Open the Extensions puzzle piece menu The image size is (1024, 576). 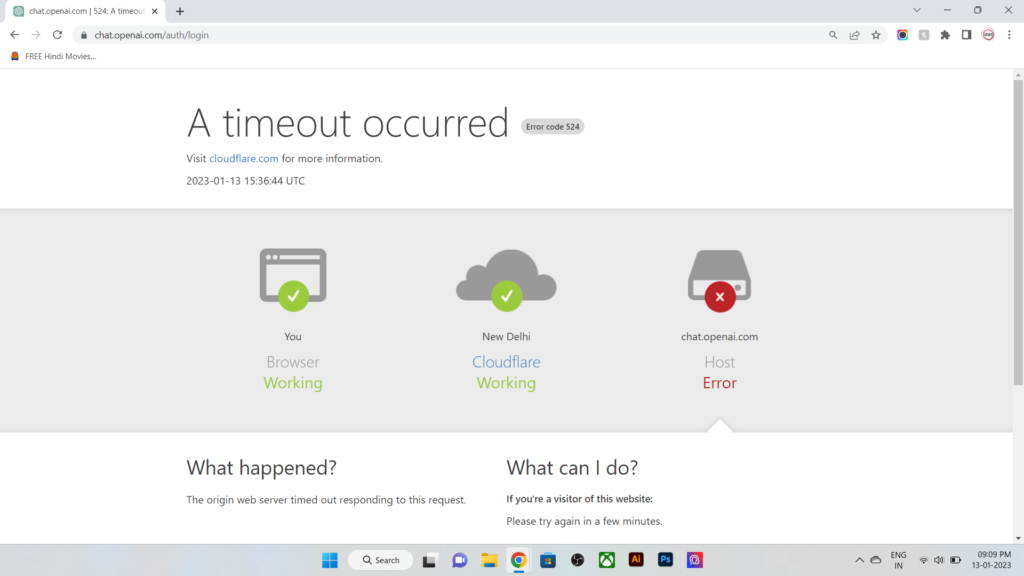(x=945, y=35)
